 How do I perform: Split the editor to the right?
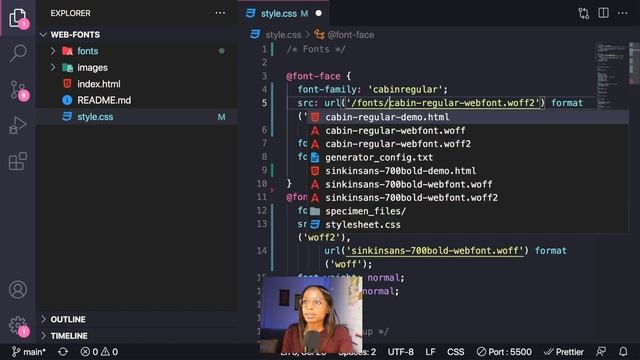603,13
